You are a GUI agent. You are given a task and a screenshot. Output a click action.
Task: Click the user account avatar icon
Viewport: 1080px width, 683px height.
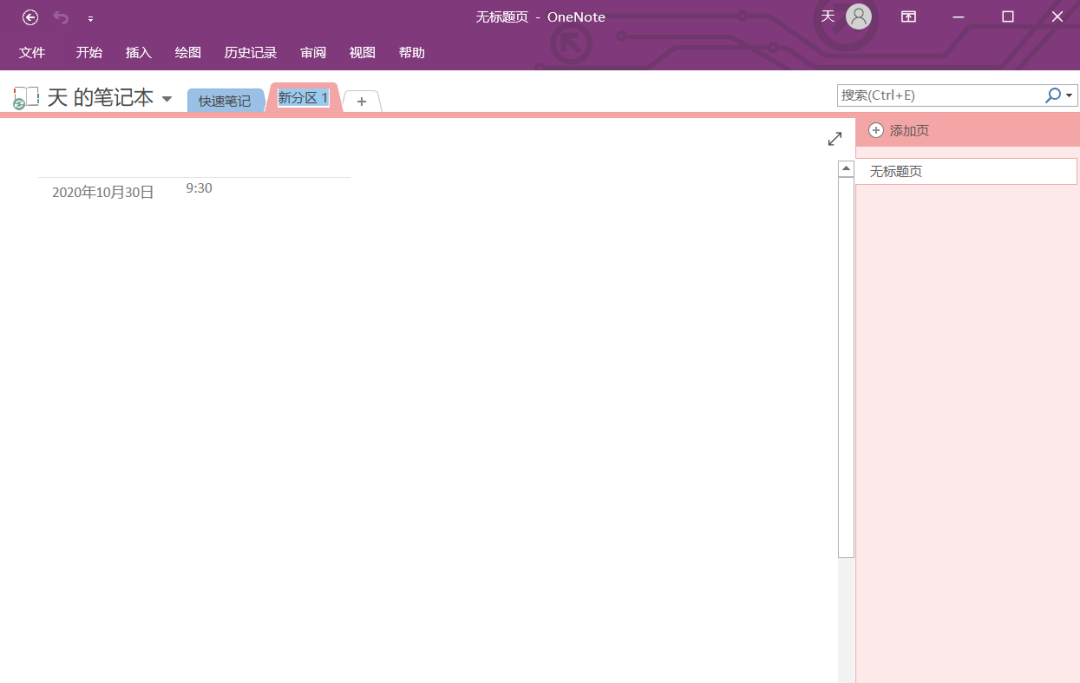pos(858,17)
